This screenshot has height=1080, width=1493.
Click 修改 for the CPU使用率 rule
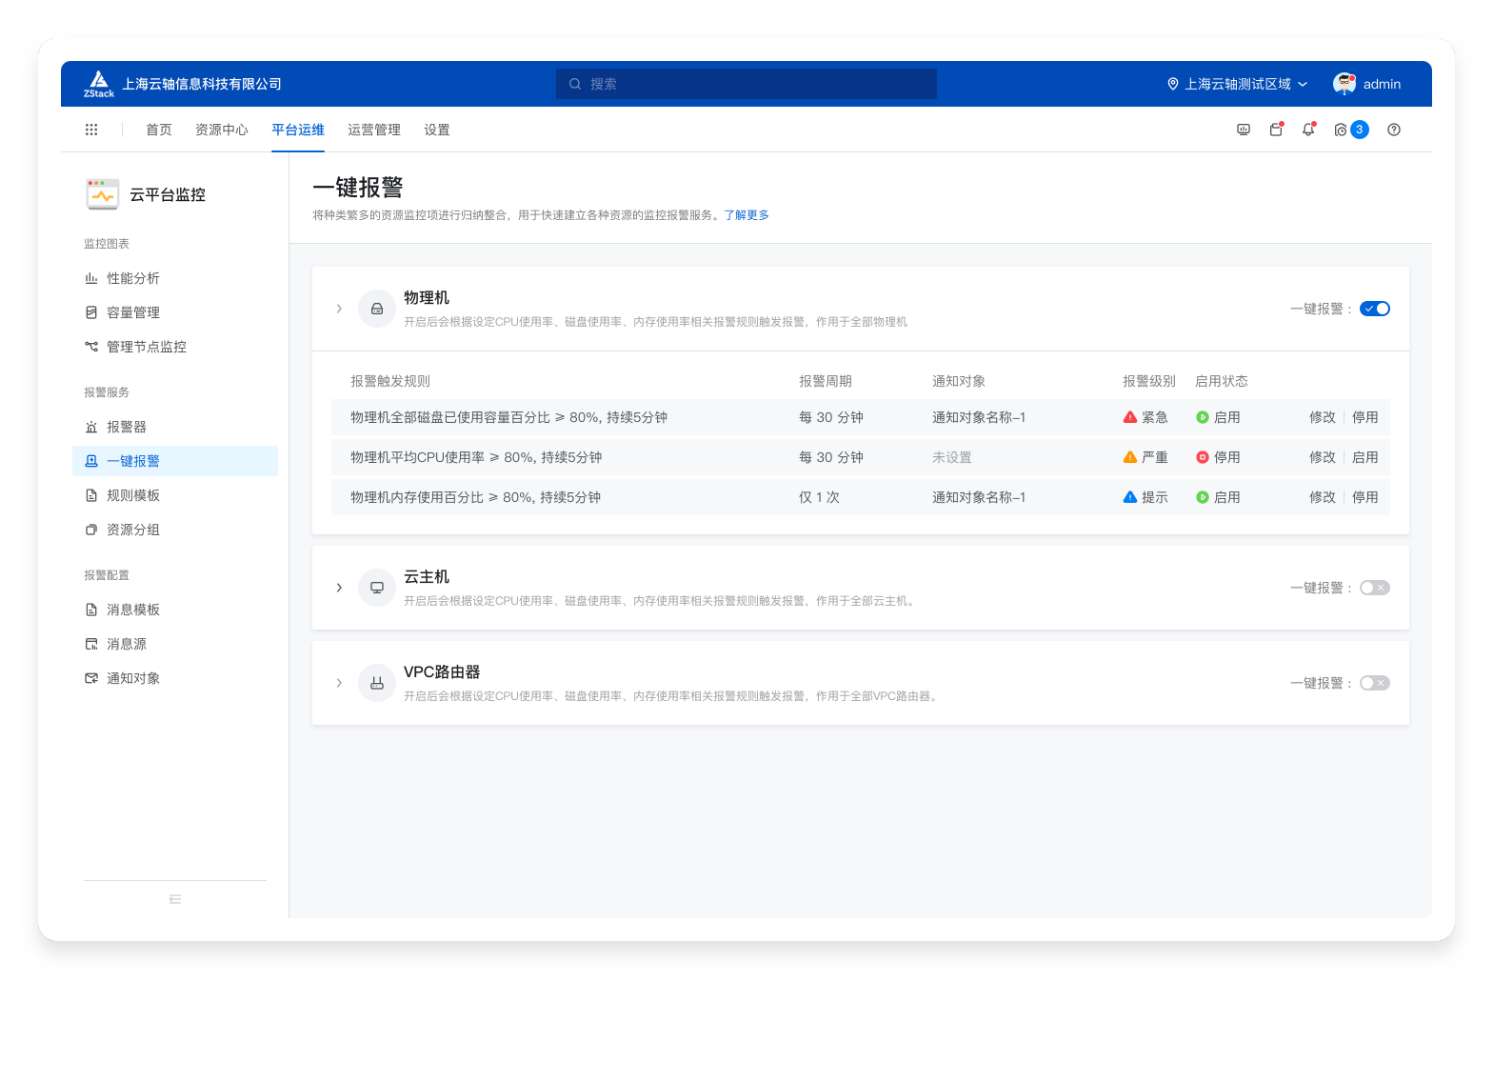pos(1322,457)
